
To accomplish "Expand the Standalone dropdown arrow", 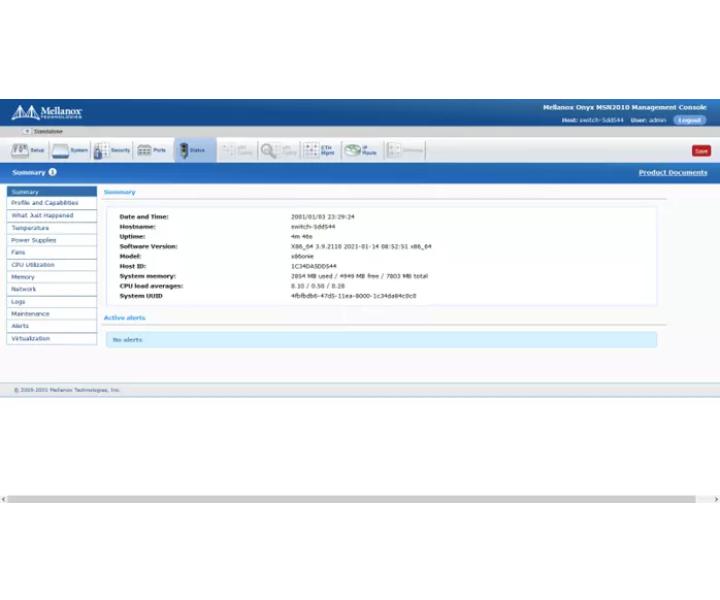I will [27, 131].
